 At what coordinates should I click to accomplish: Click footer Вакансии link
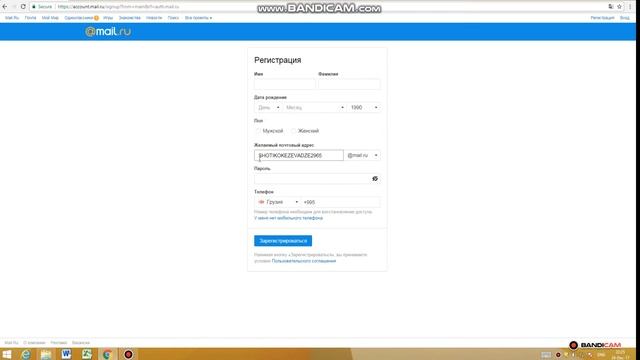81,343
